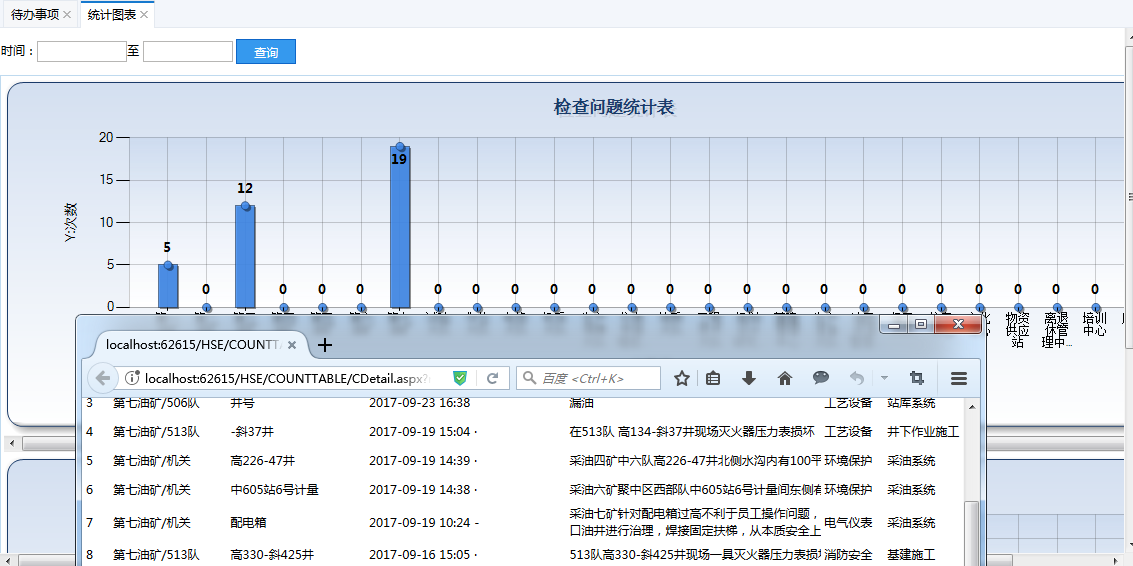Click the start time input field
Viewport: 1133px width, 566px height.
click(82, 51)
